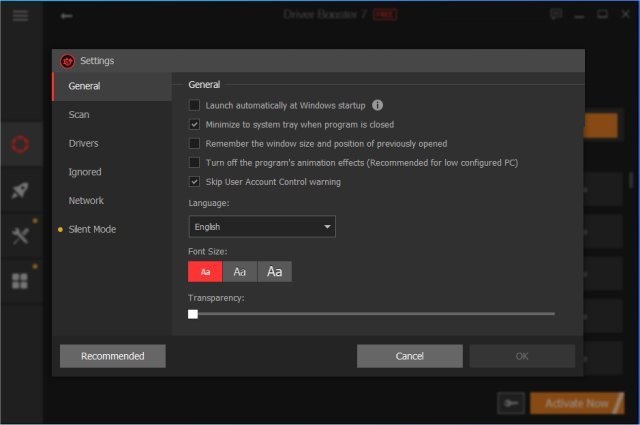Click the Settings gear logo in dialog title
640x425 pixels.
[x=67, y=61]
